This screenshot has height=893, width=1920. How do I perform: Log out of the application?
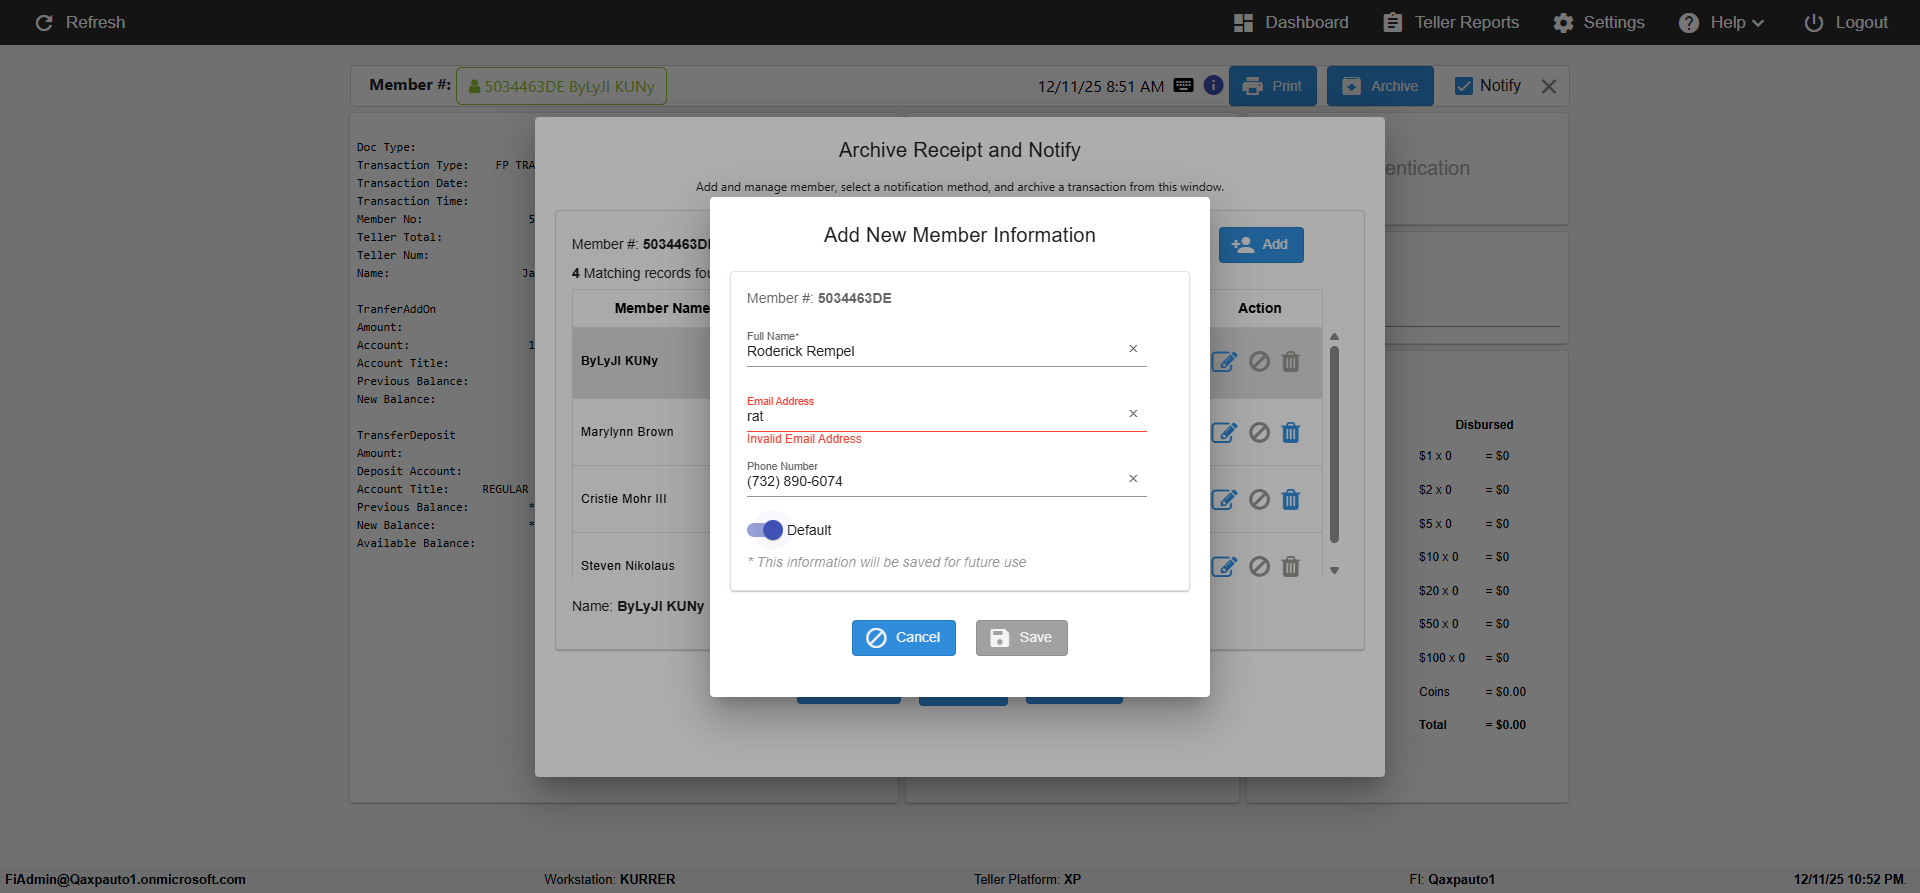1846,22
